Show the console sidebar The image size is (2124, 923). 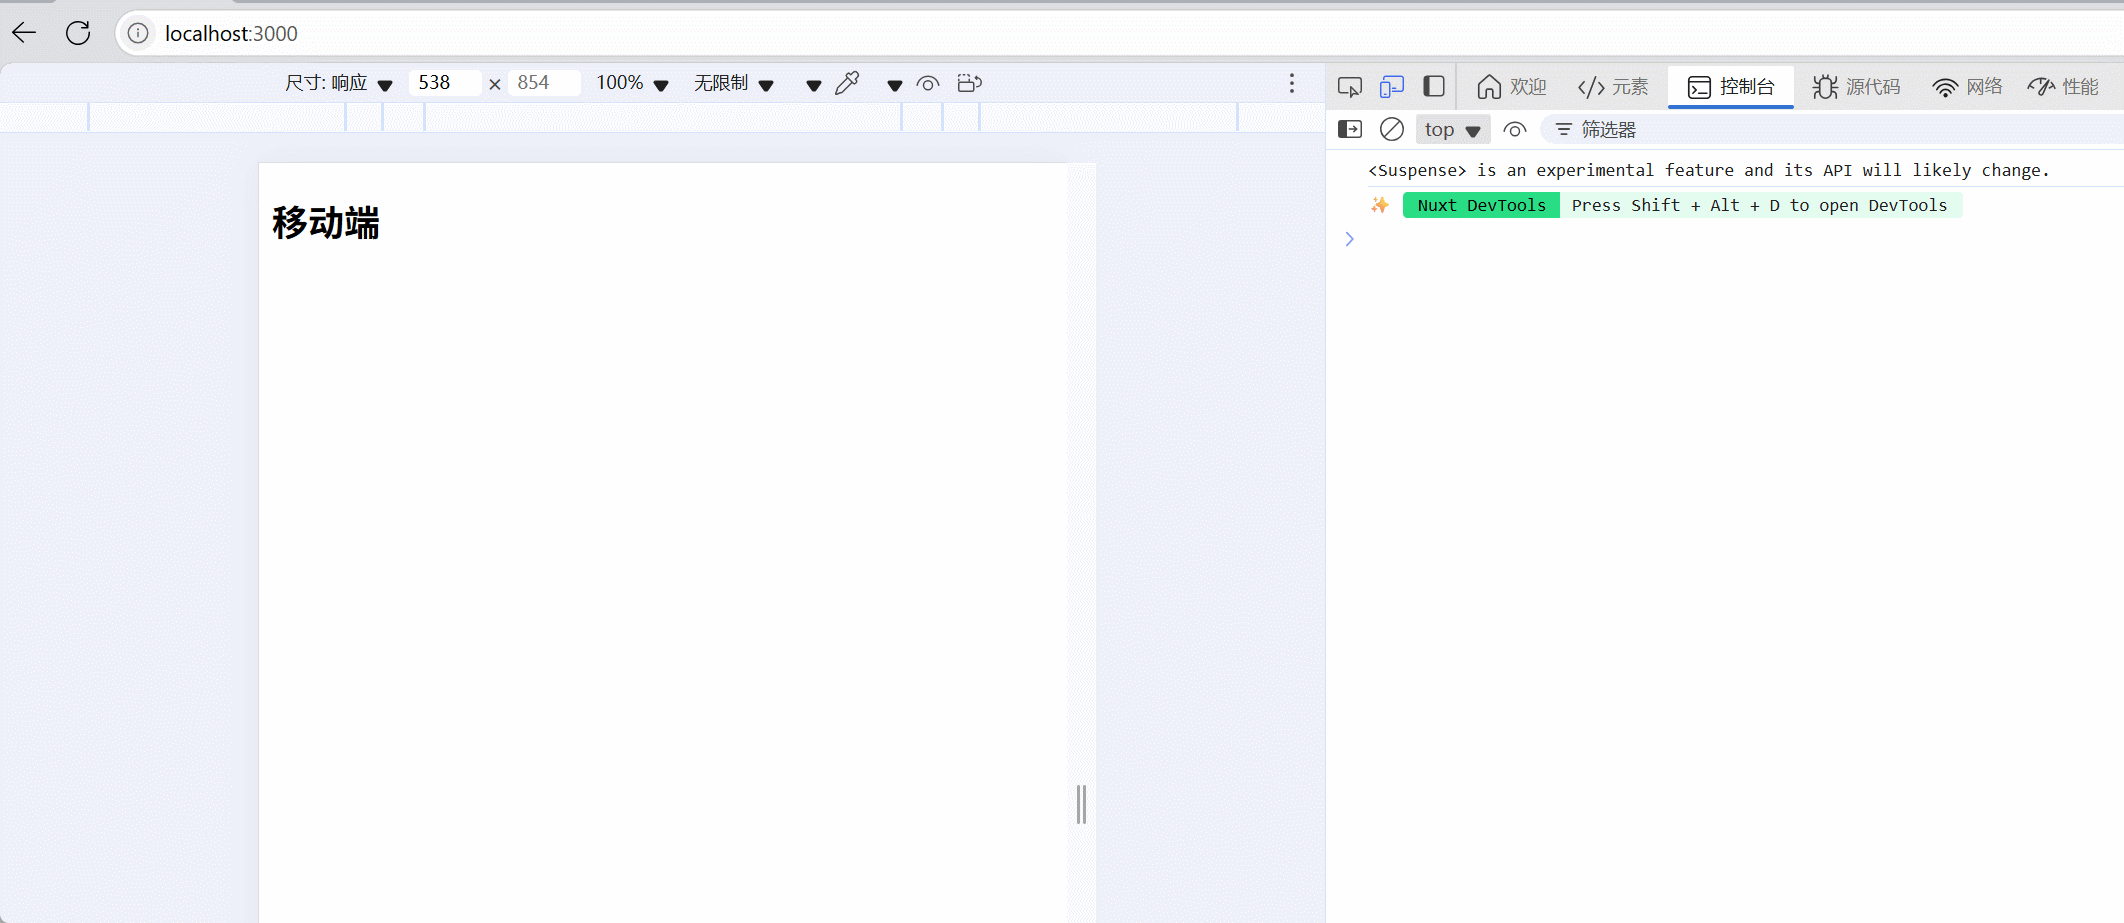click(1350, 129)
